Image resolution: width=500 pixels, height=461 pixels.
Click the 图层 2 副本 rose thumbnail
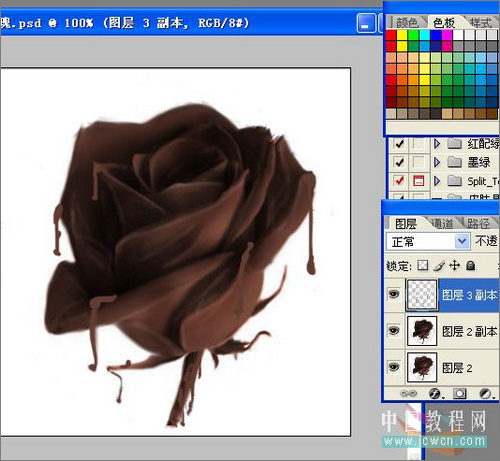[x=422, y=331]
